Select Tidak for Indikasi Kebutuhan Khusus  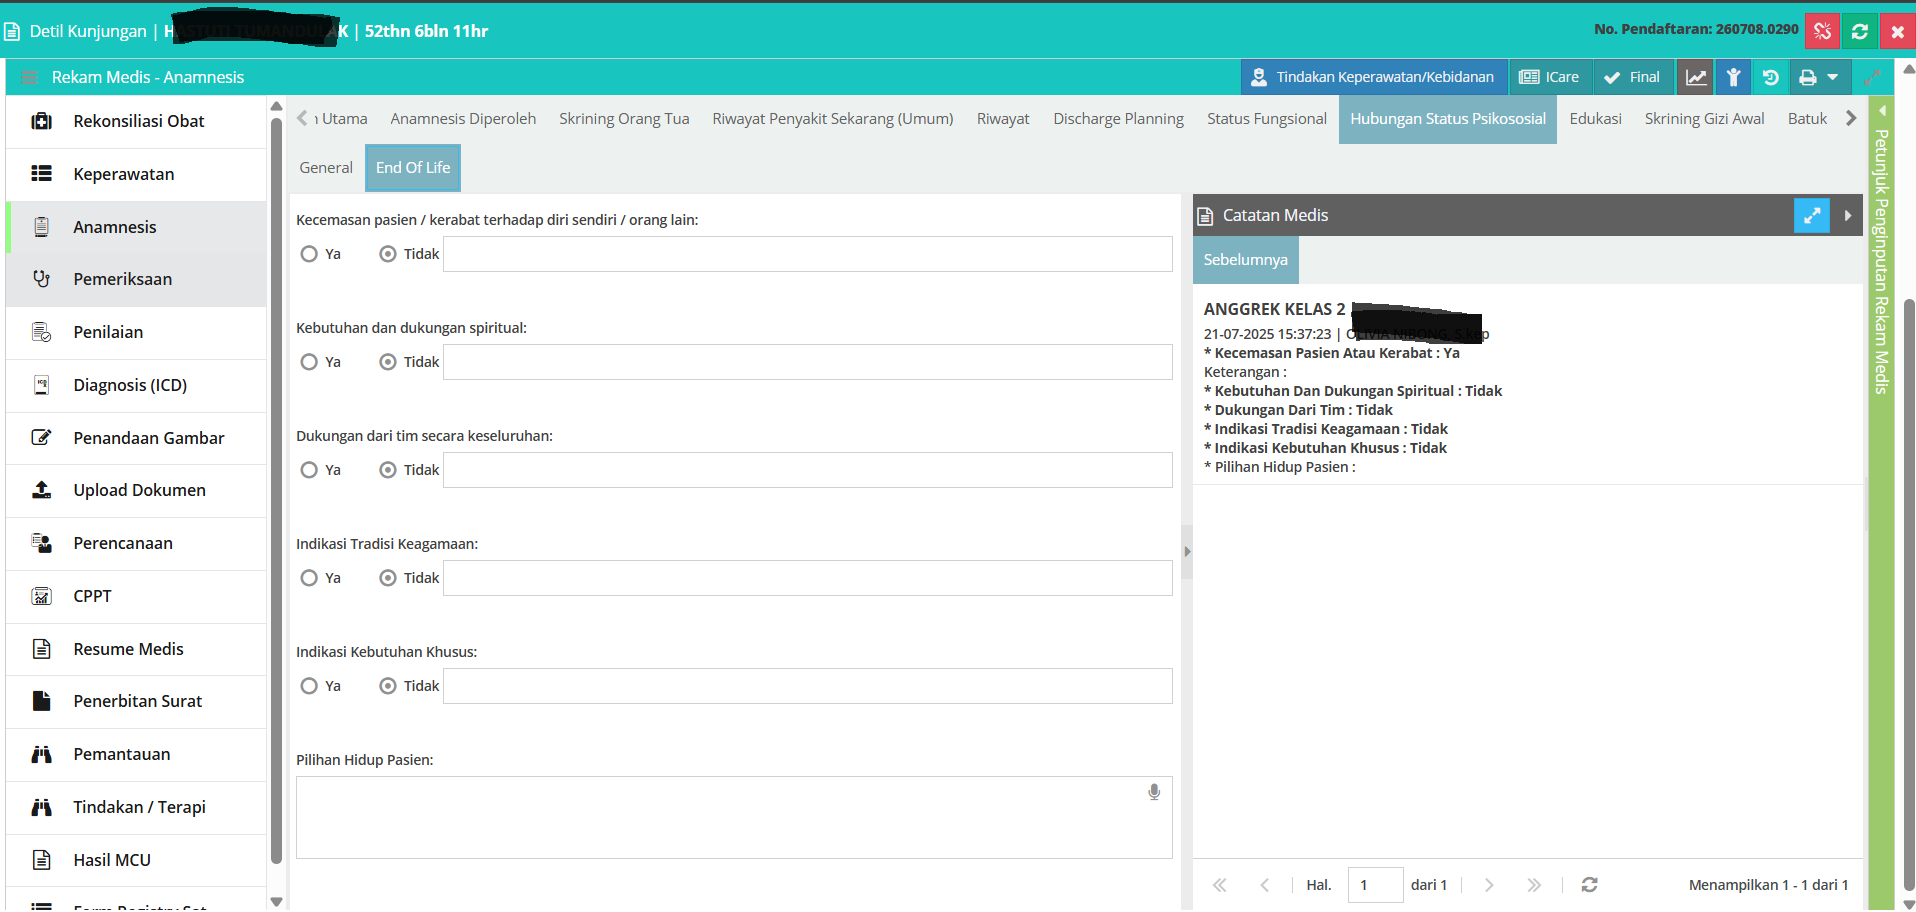click(x=388, y=686)
